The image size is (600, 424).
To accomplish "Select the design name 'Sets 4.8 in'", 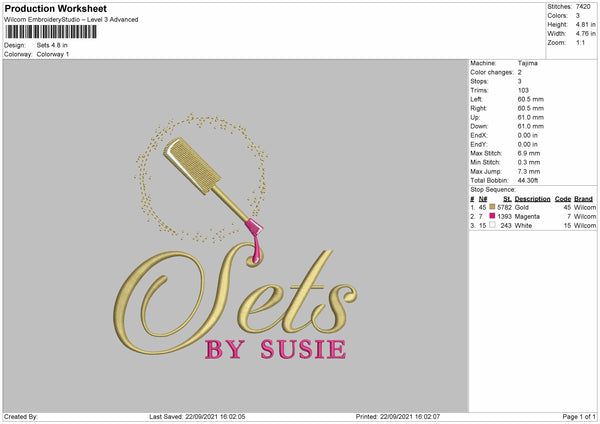I will point(52,45).
